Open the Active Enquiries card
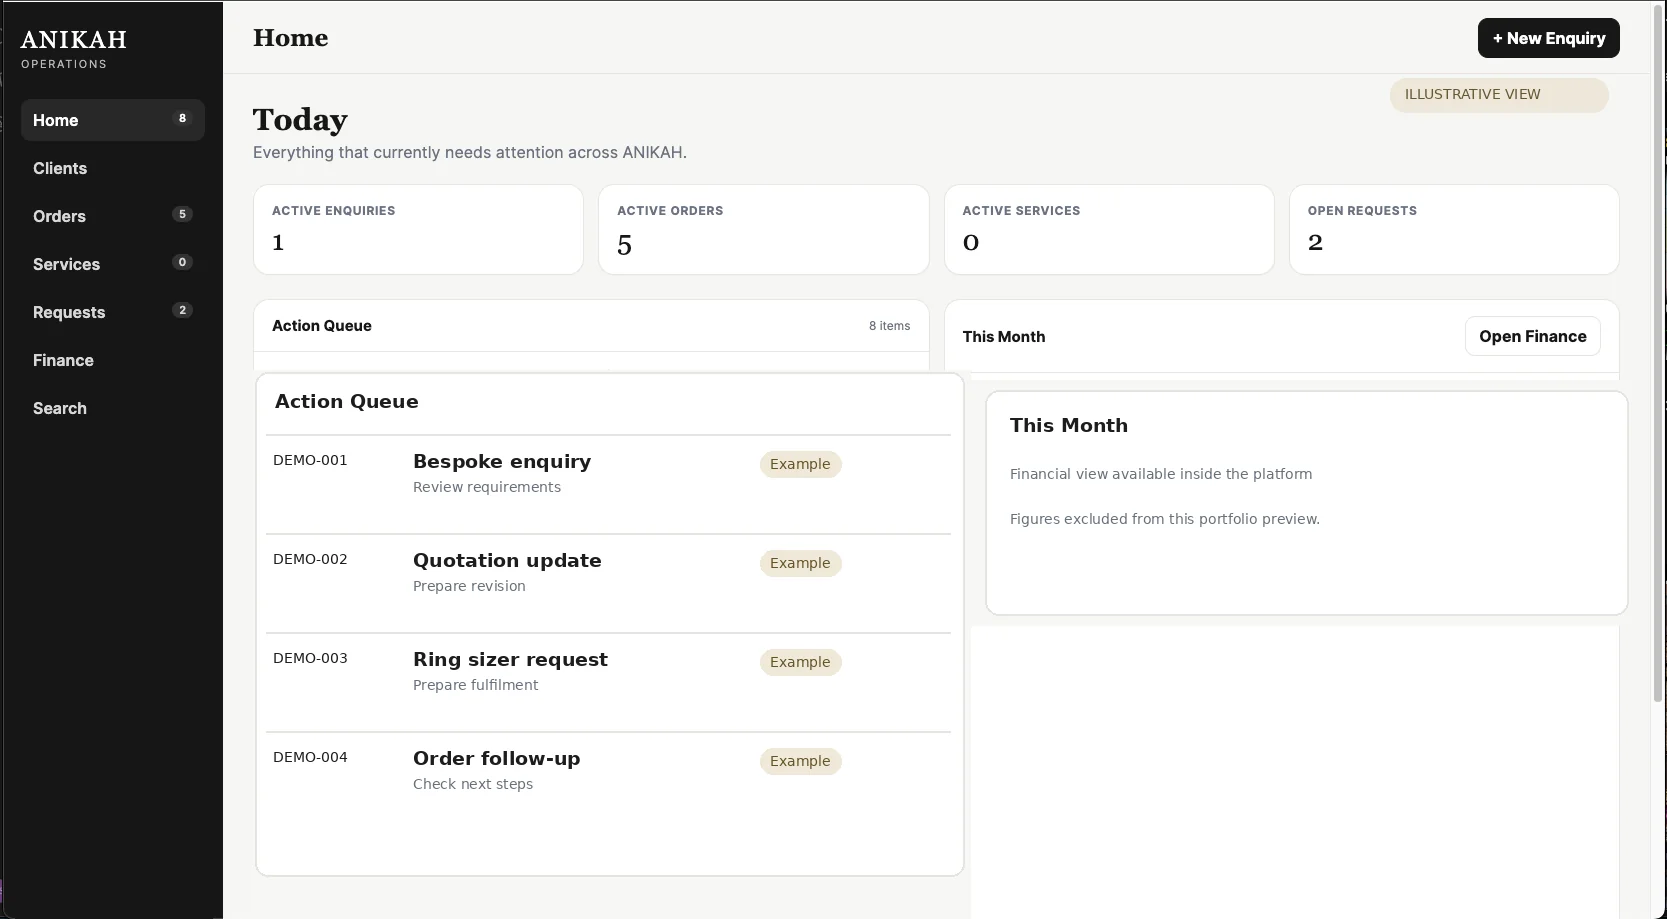This screenshot has width=1667, height=919. pyautogui.click(x=418, y=229)
